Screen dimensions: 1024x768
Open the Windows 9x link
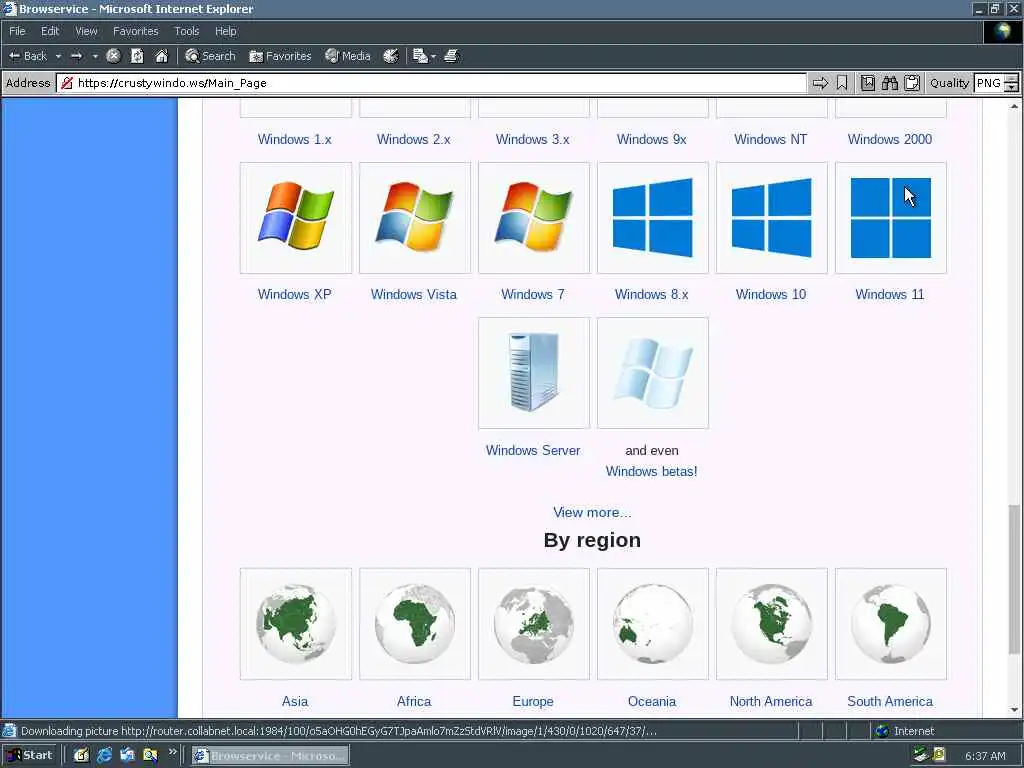652,139
